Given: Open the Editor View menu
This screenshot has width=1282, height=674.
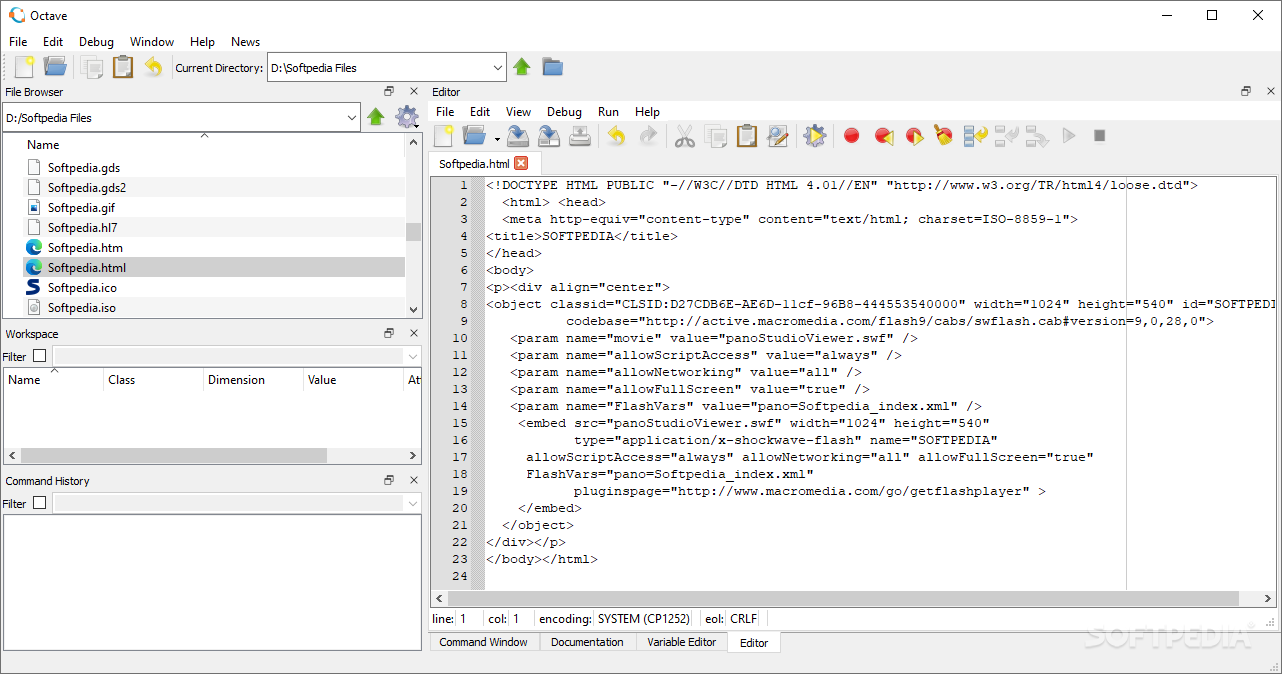Looking at the screenshot, I should pyautogui.click(x=518, y=112).
